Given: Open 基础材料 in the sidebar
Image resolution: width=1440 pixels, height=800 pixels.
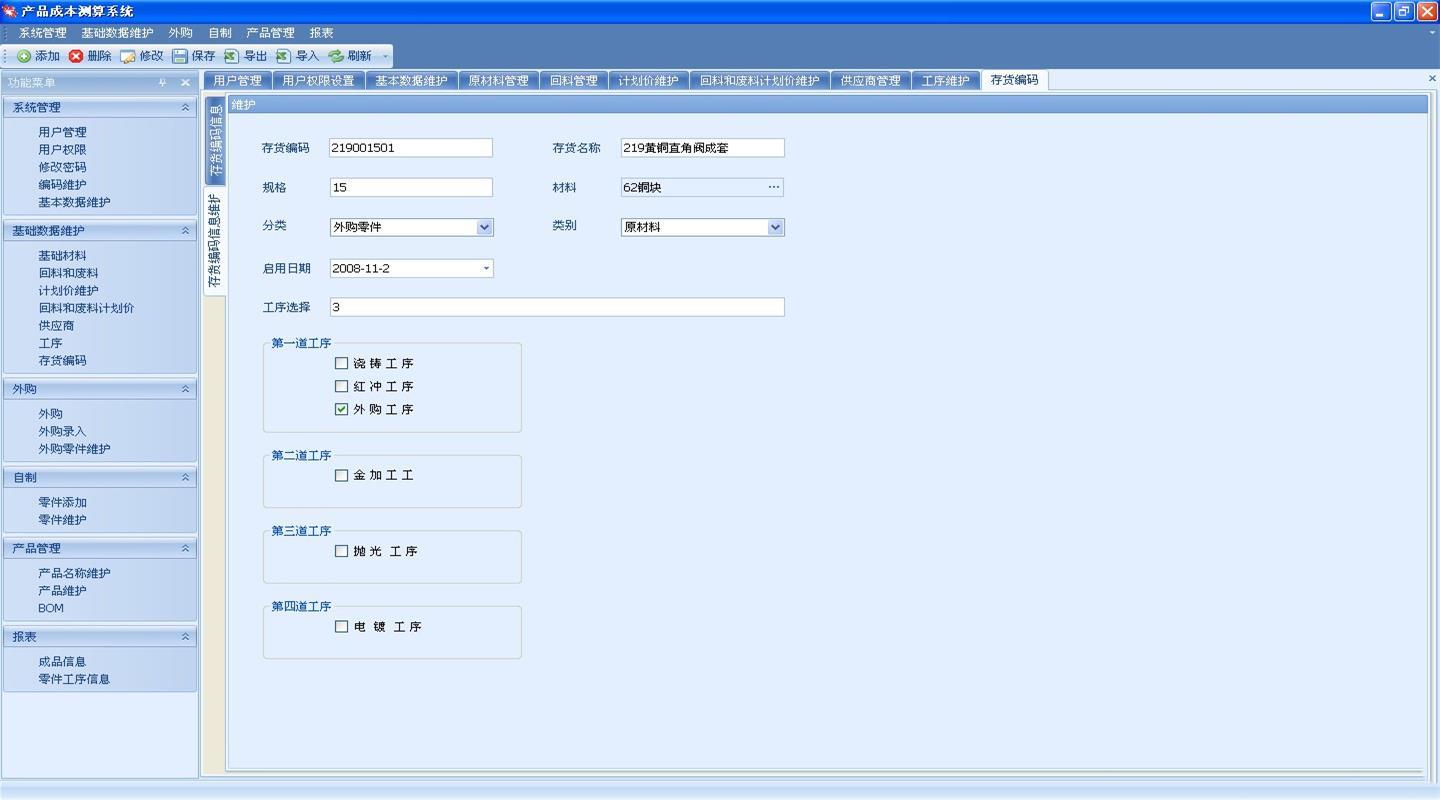Looking at the screenshot, I should click(62, 256).
